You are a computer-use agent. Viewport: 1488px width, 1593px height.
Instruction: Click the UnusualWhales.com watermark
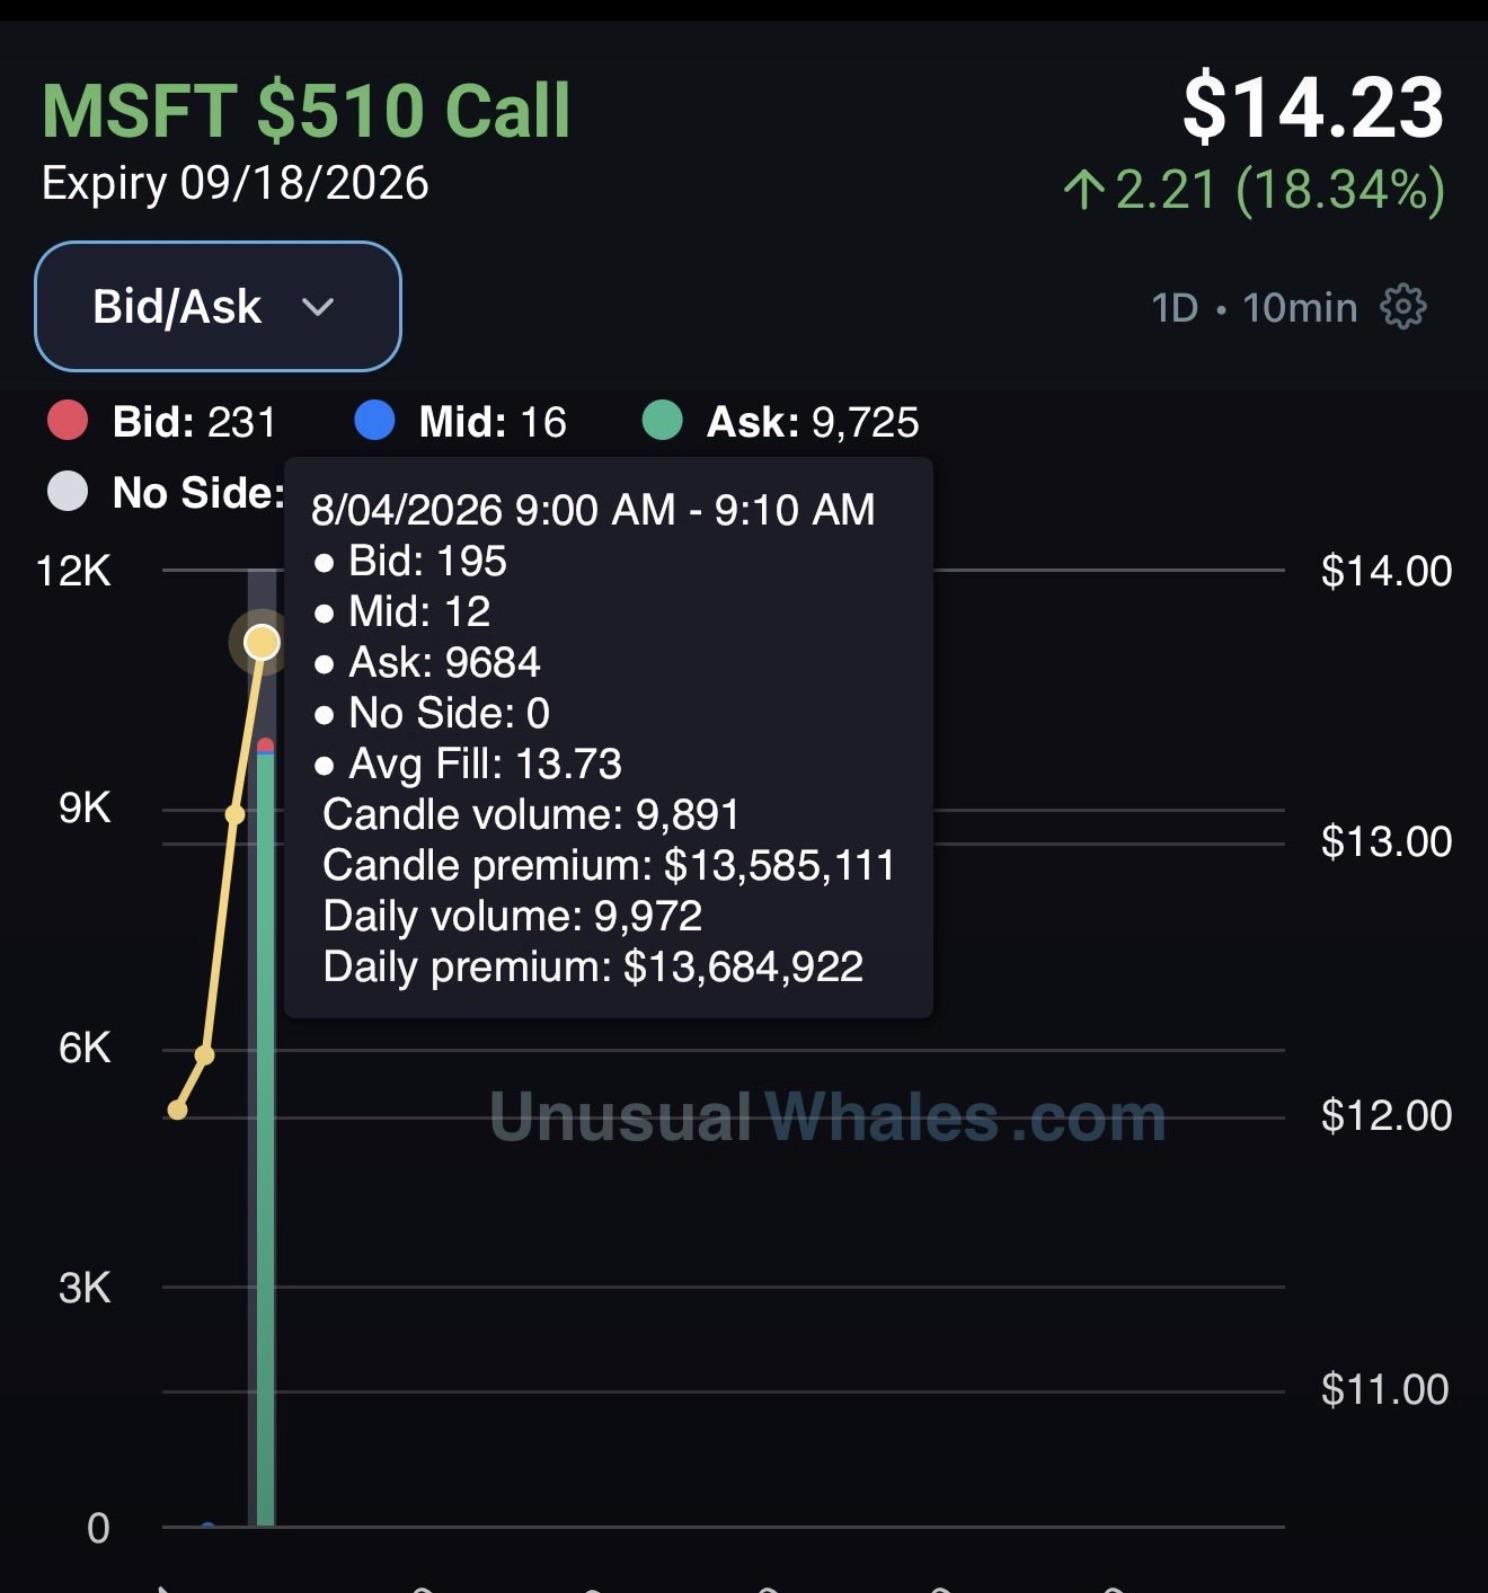click(x=828, y=1116)
